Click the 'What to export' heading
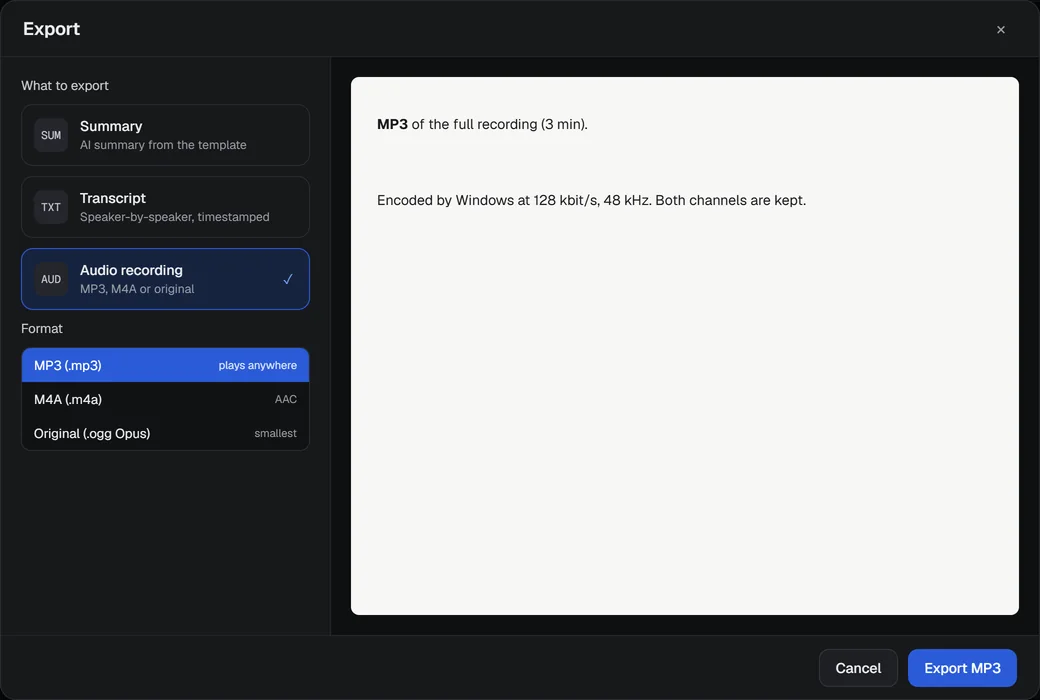 tap(65, 86)
